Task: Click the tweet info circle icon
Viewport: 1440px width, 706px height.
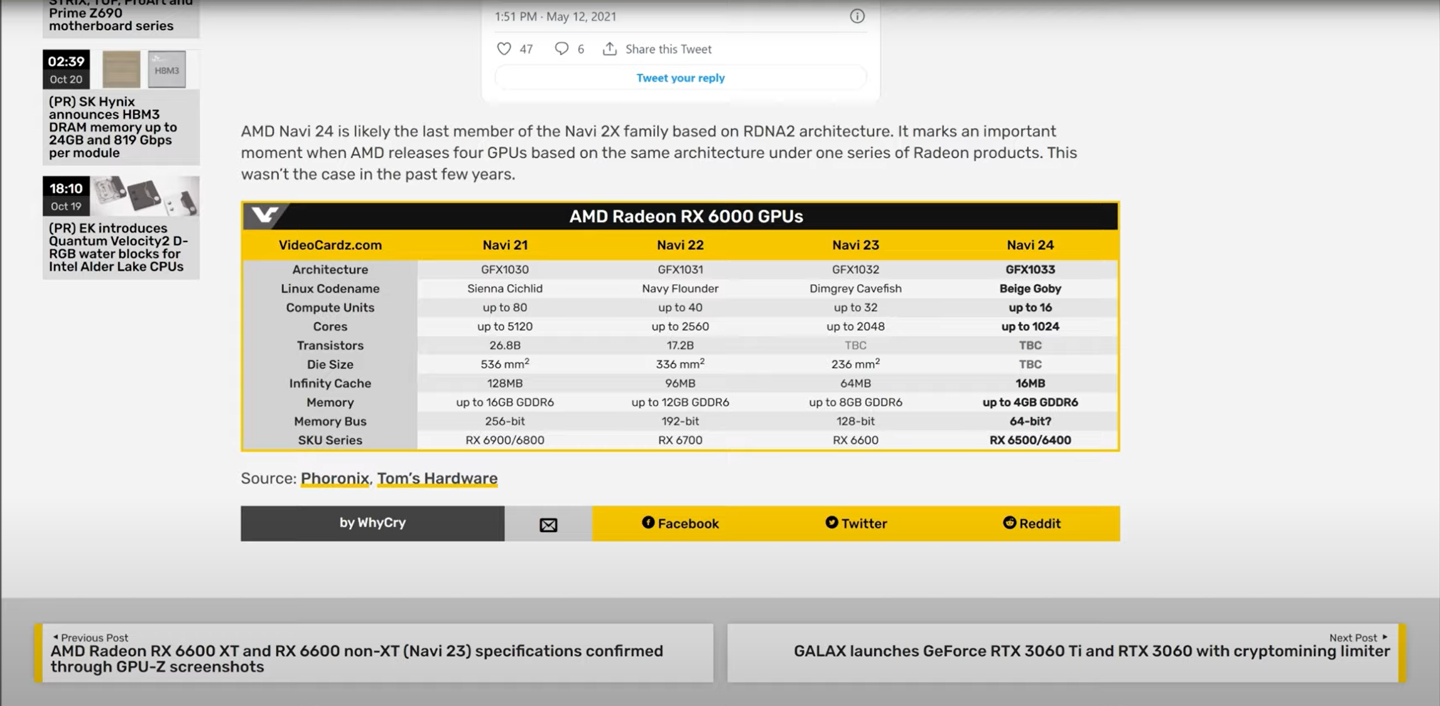Action: pyautogui.click(x=857, y=16)
